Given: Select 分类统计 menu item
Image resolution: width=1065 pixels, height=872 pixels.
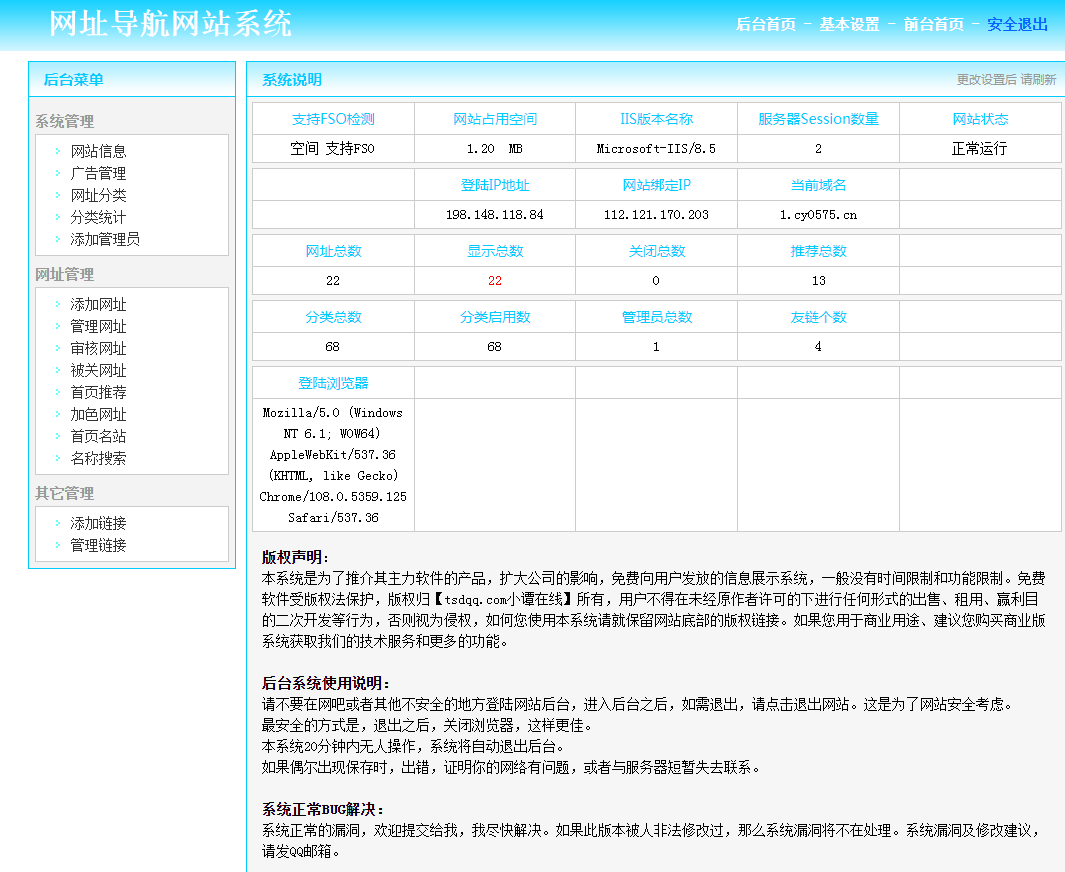Looking at the screenshot, I should [98, 217].
